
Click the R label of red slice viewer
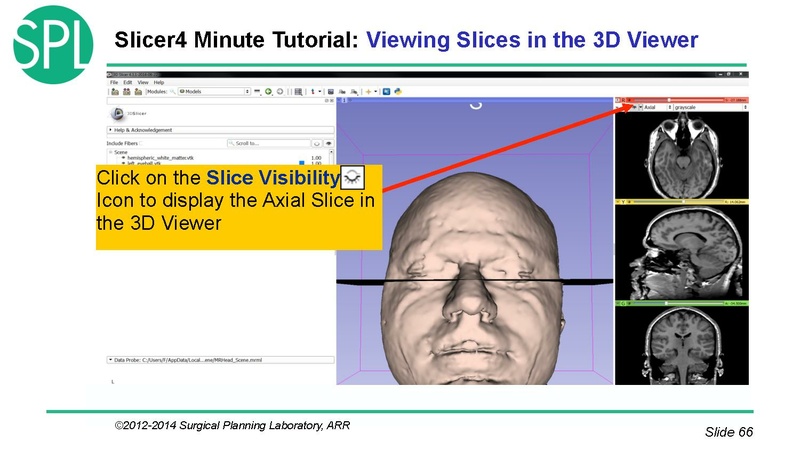623,100
